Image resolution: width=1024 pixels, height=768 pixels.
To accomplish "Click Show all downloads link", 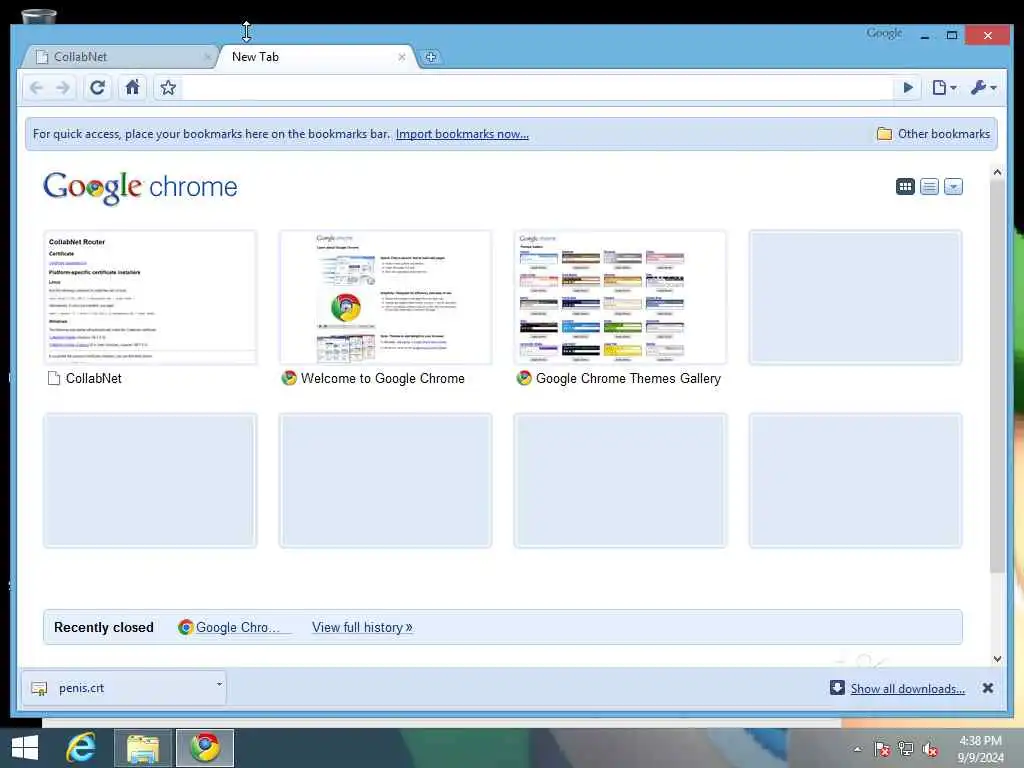I will coord(907,689).
